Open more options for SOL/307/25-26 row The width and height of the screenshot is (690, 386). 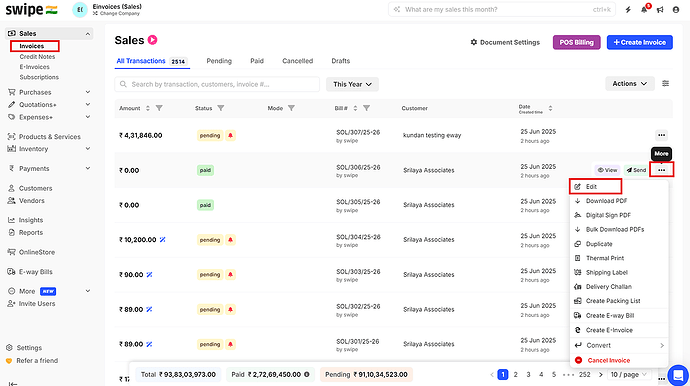(661, 136)
